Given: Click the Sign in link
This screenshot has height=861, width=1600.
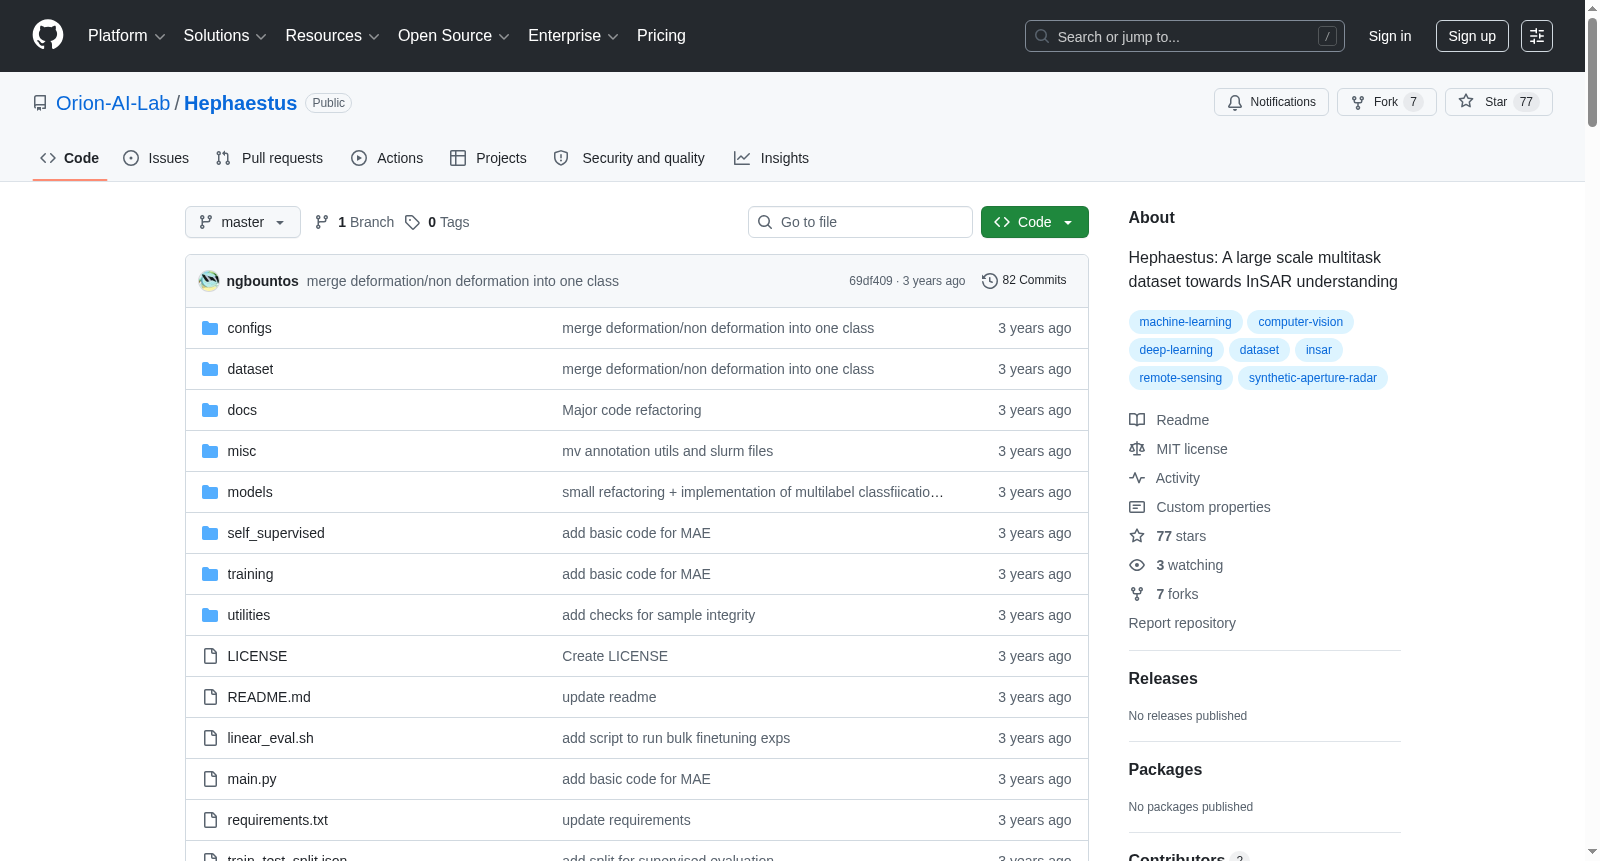Looking at the screenshot, I should coord(1390,36).
